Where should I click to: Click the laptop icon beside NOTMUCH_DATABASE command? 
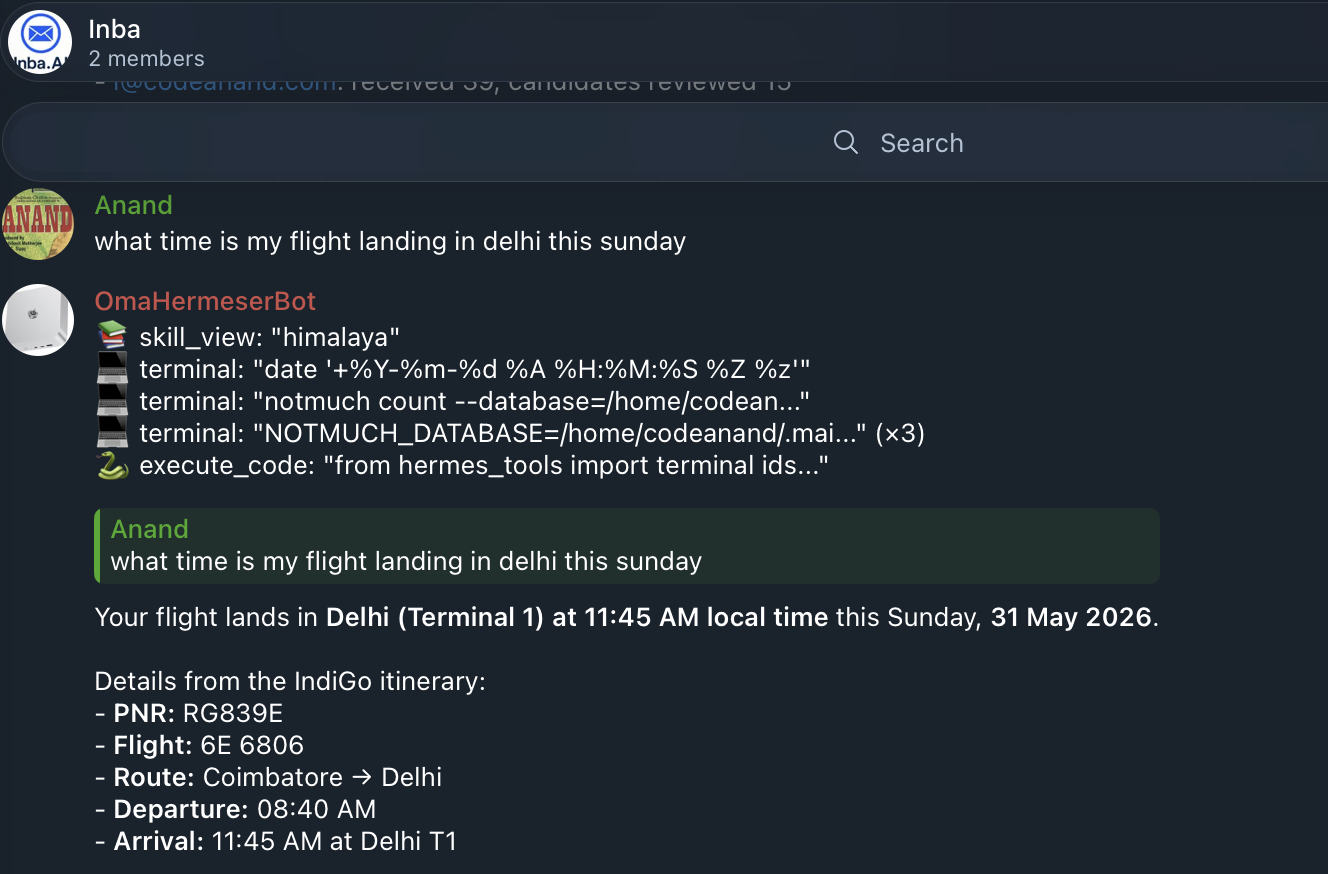click(111, 433)
